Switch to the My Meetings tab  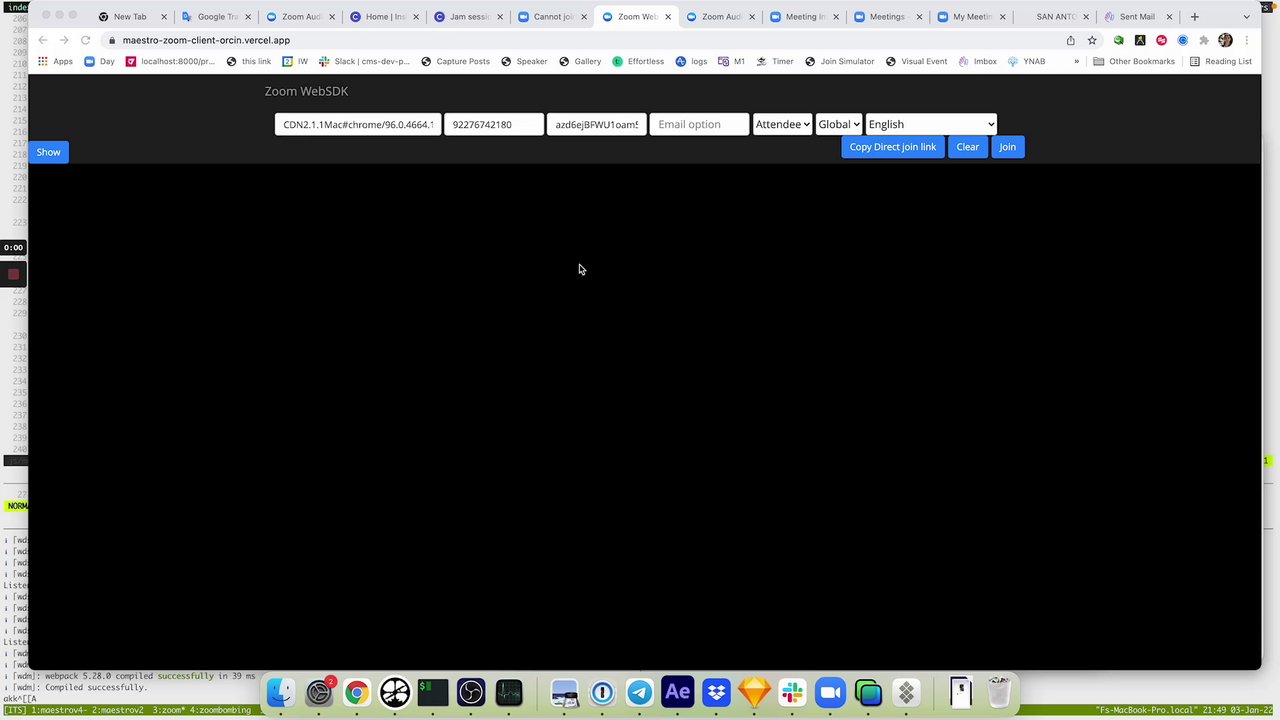(971, 17)
